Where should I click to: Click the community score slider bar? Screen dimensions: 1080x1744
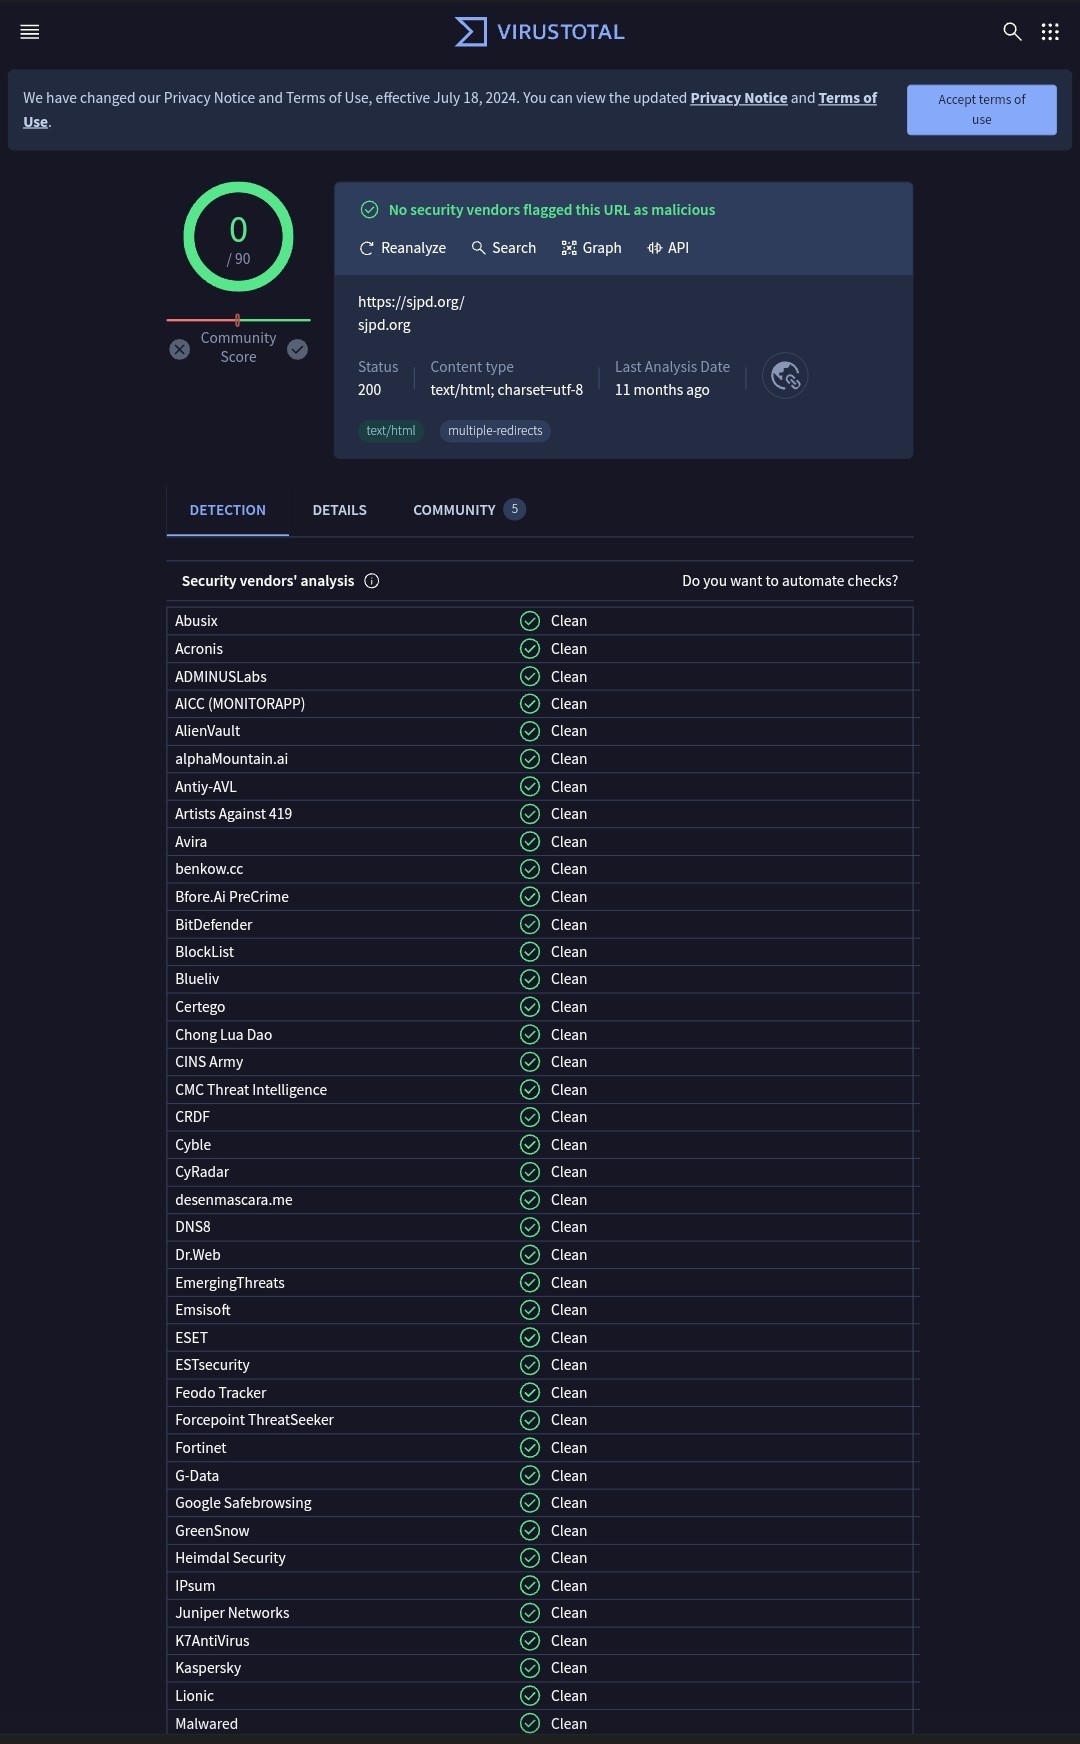238,320
